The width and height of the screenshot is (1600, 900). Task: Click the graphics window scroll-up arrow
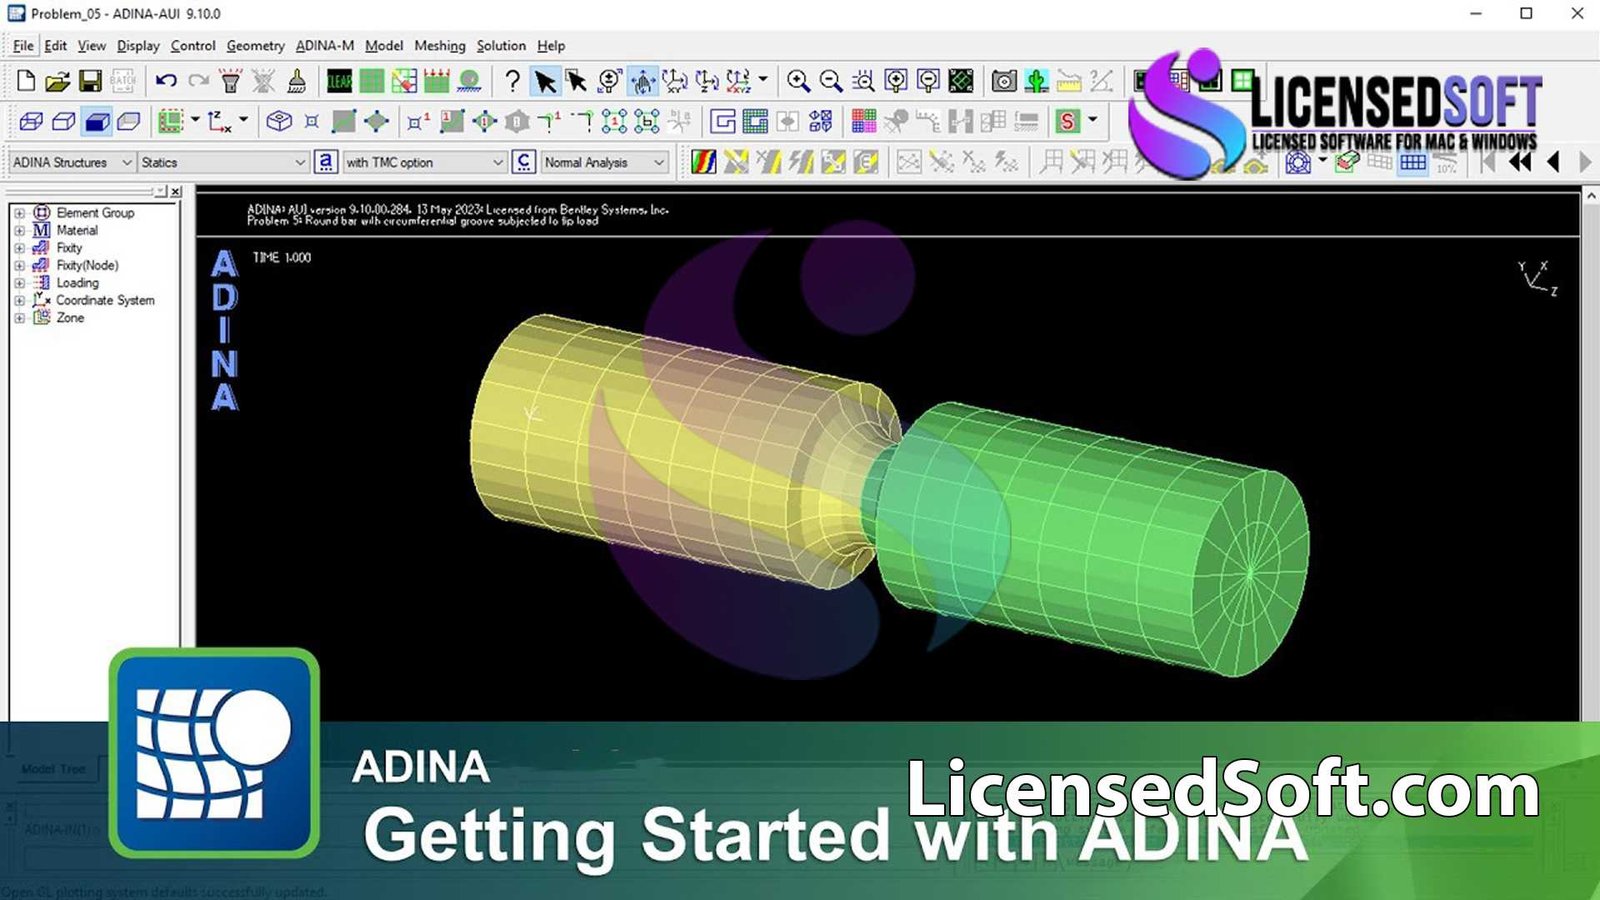[1590, 196]
